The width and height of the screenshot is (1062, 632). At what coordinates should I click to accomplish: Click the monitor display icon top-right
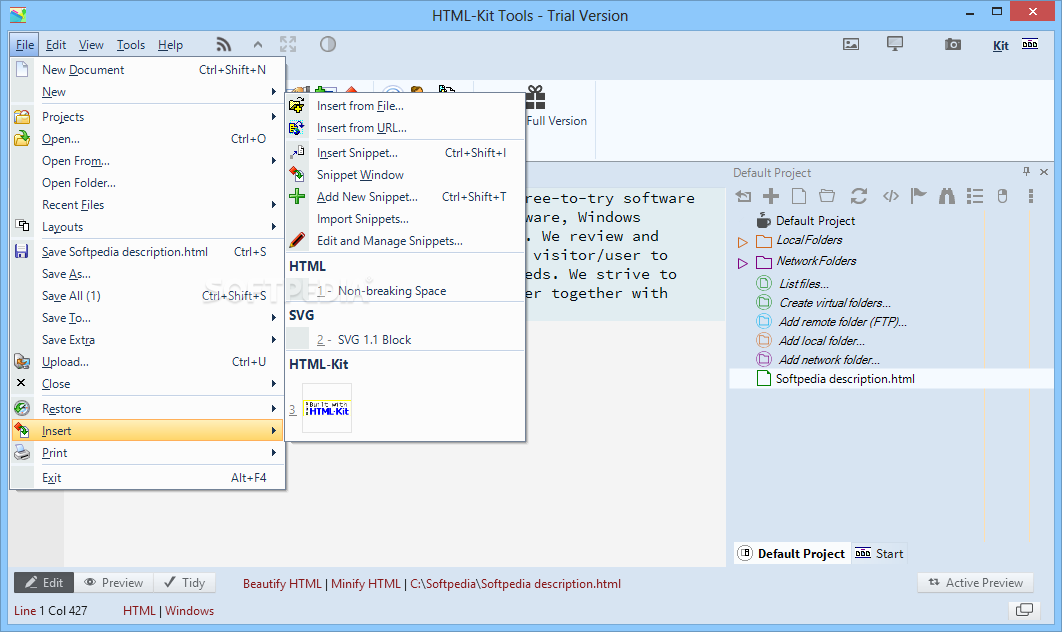point(895,45)
